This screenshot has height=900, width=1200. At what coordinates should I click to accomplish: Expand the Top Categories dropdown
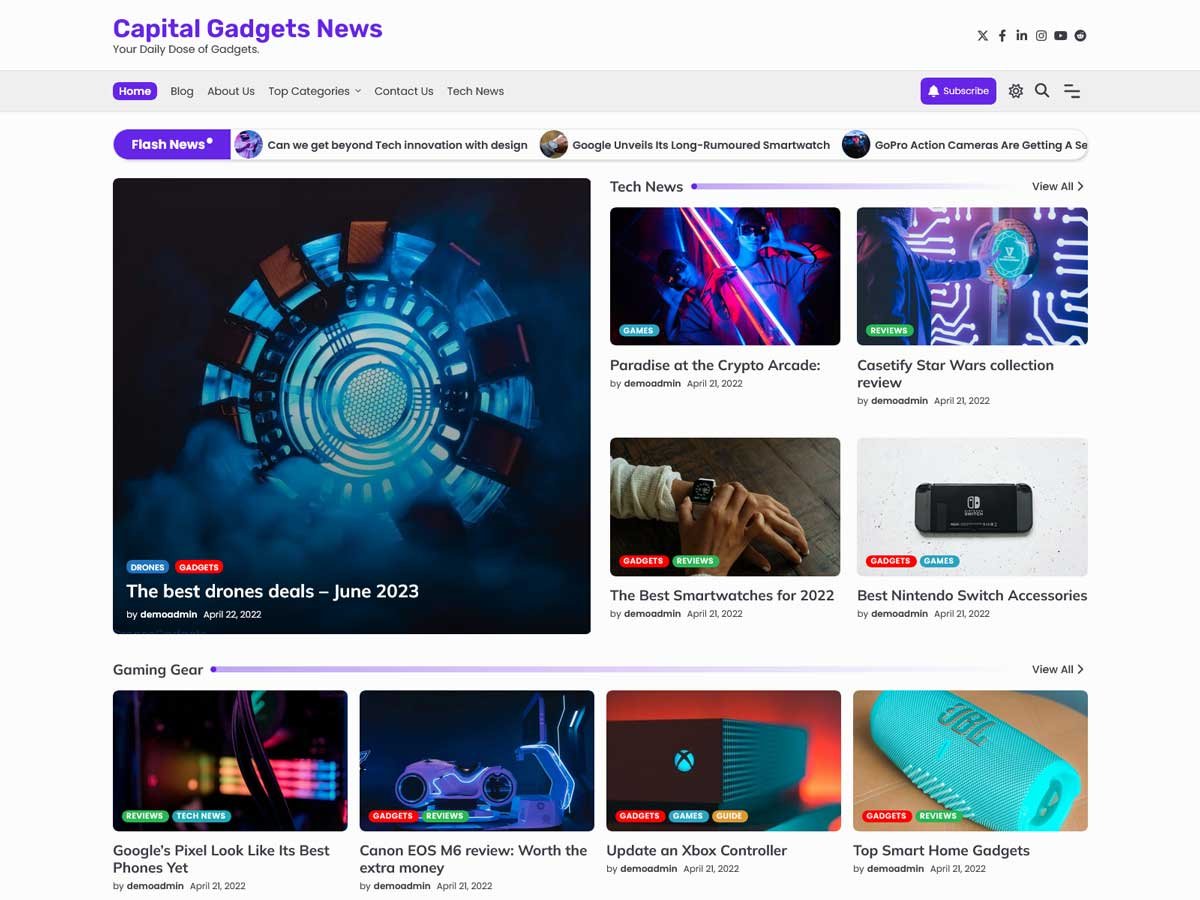click(314, 91)
